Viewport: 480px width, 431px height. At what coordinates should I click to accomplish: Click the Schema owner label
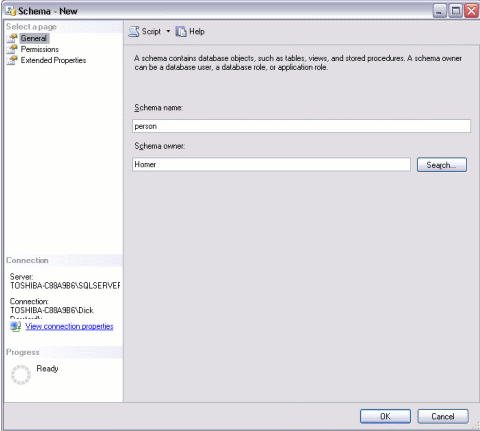click(160, 146)
